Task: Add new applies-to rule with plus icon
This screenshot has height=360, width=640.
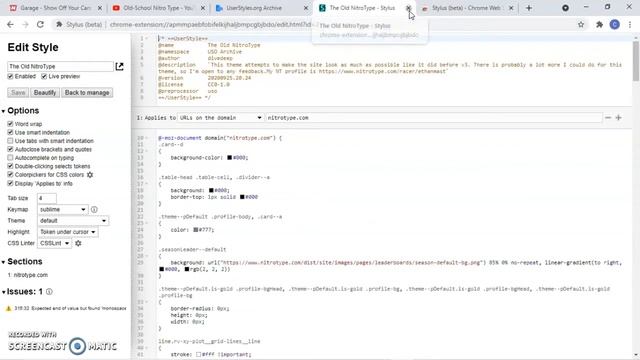Action: [x=618, y=118]
